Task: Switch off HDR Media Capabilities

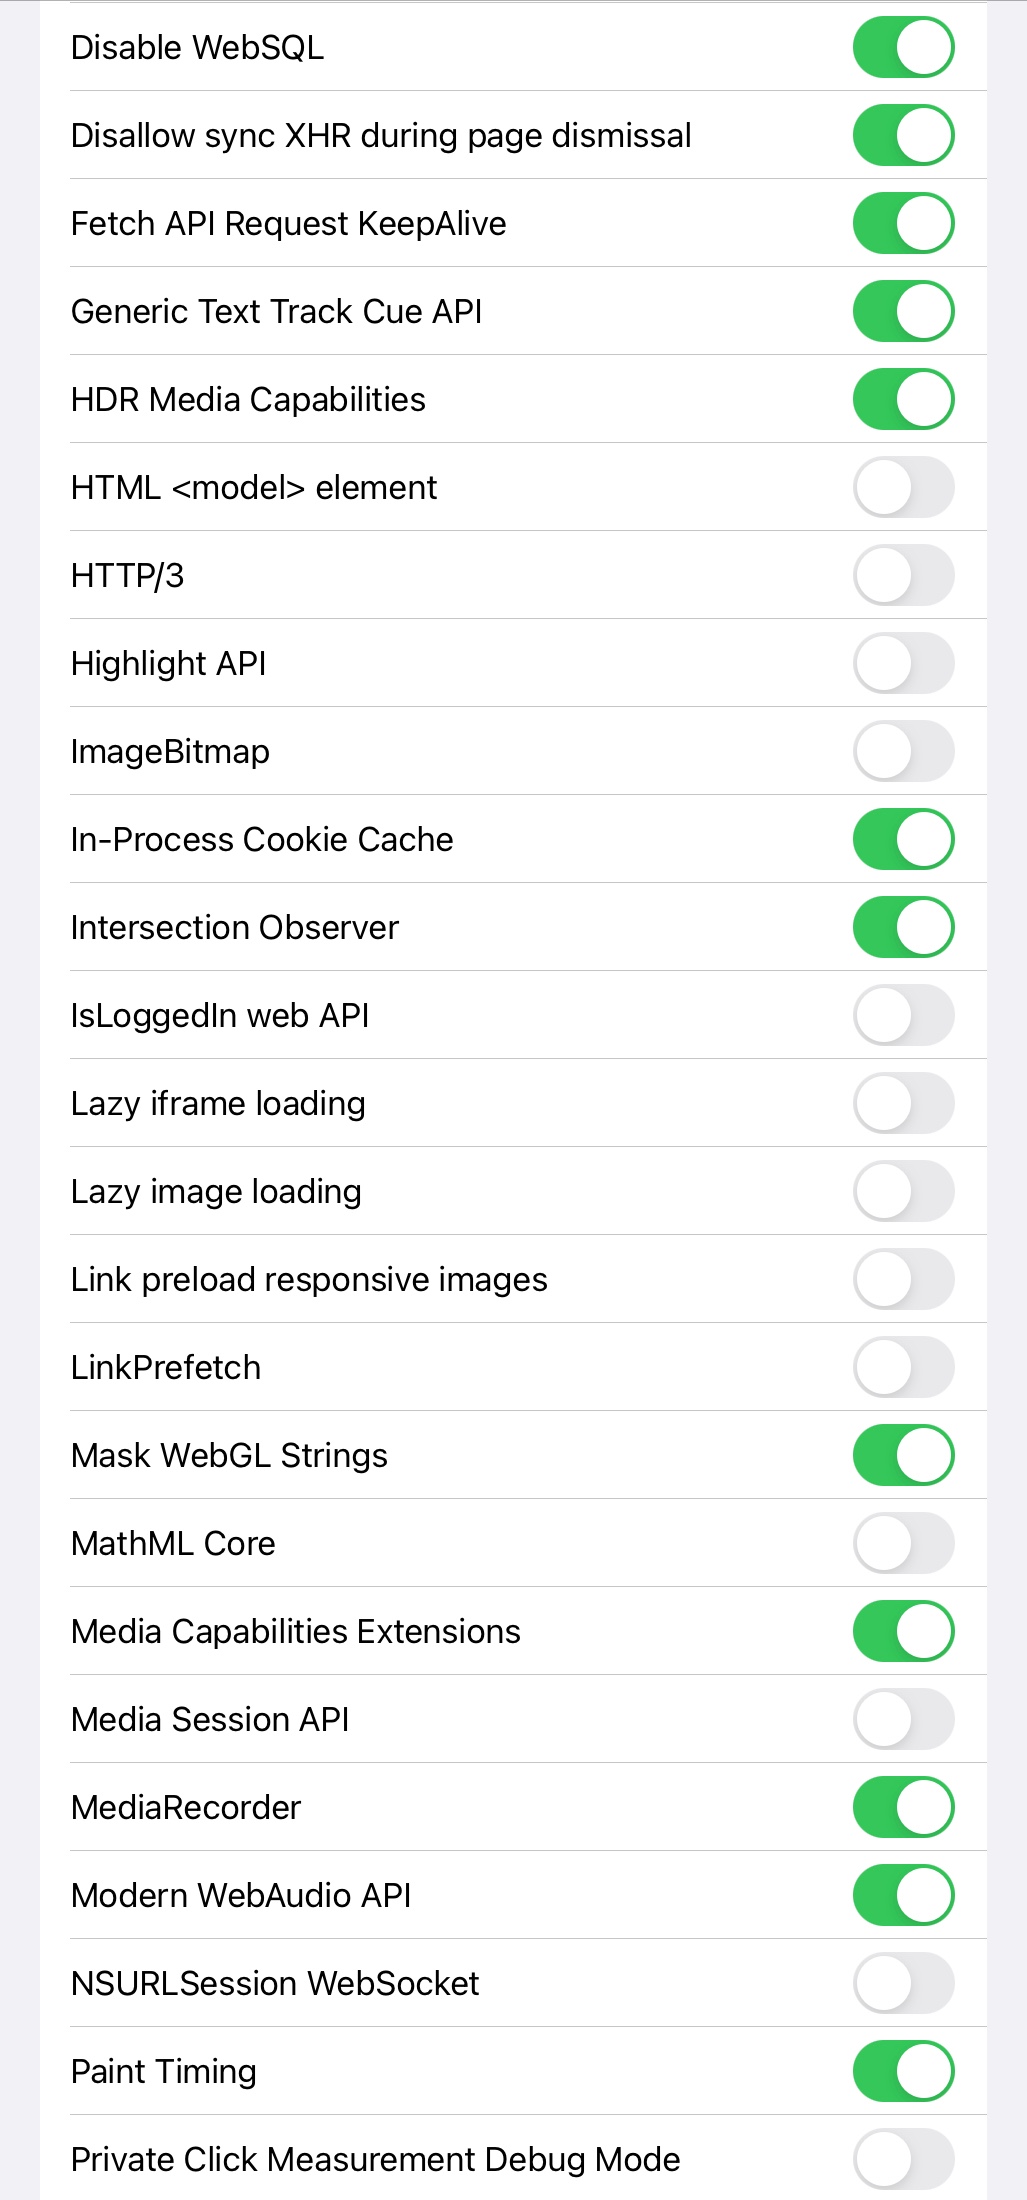Action: tap(903, 399)
